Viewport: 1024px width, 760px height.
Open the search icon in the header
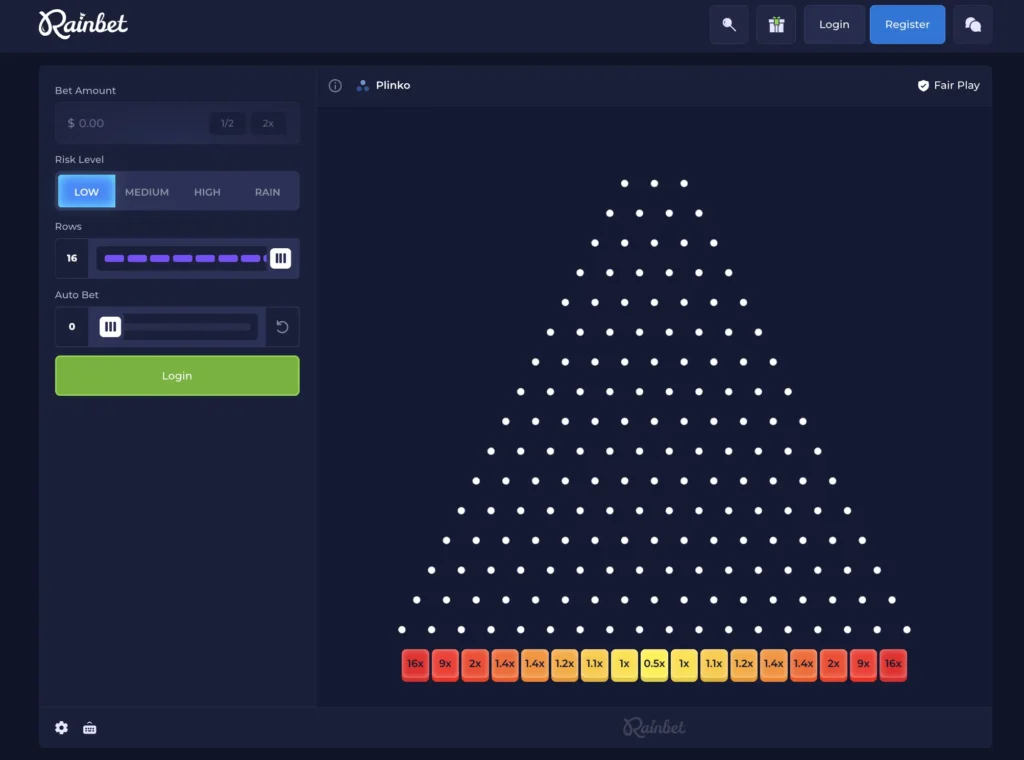pos(729,24)
